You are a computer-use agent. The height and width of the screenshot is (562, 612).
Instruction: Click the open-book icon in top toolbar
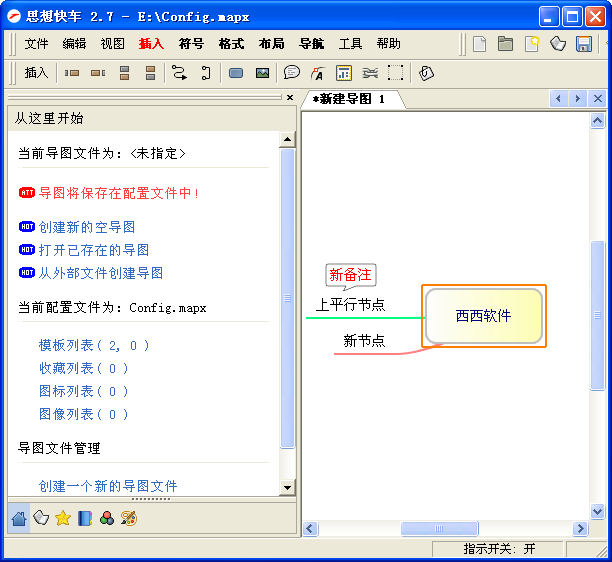[558, 44]
